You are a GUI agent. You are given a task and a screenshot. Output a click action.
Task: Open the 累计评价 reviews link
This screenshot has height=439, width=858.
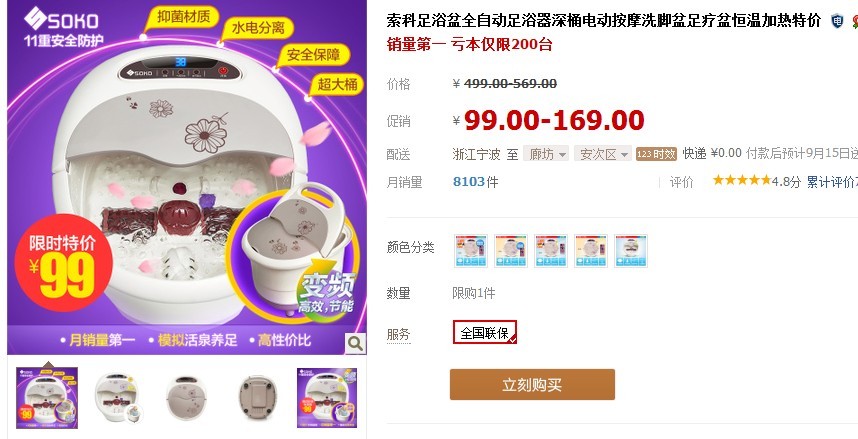point(832,182)
